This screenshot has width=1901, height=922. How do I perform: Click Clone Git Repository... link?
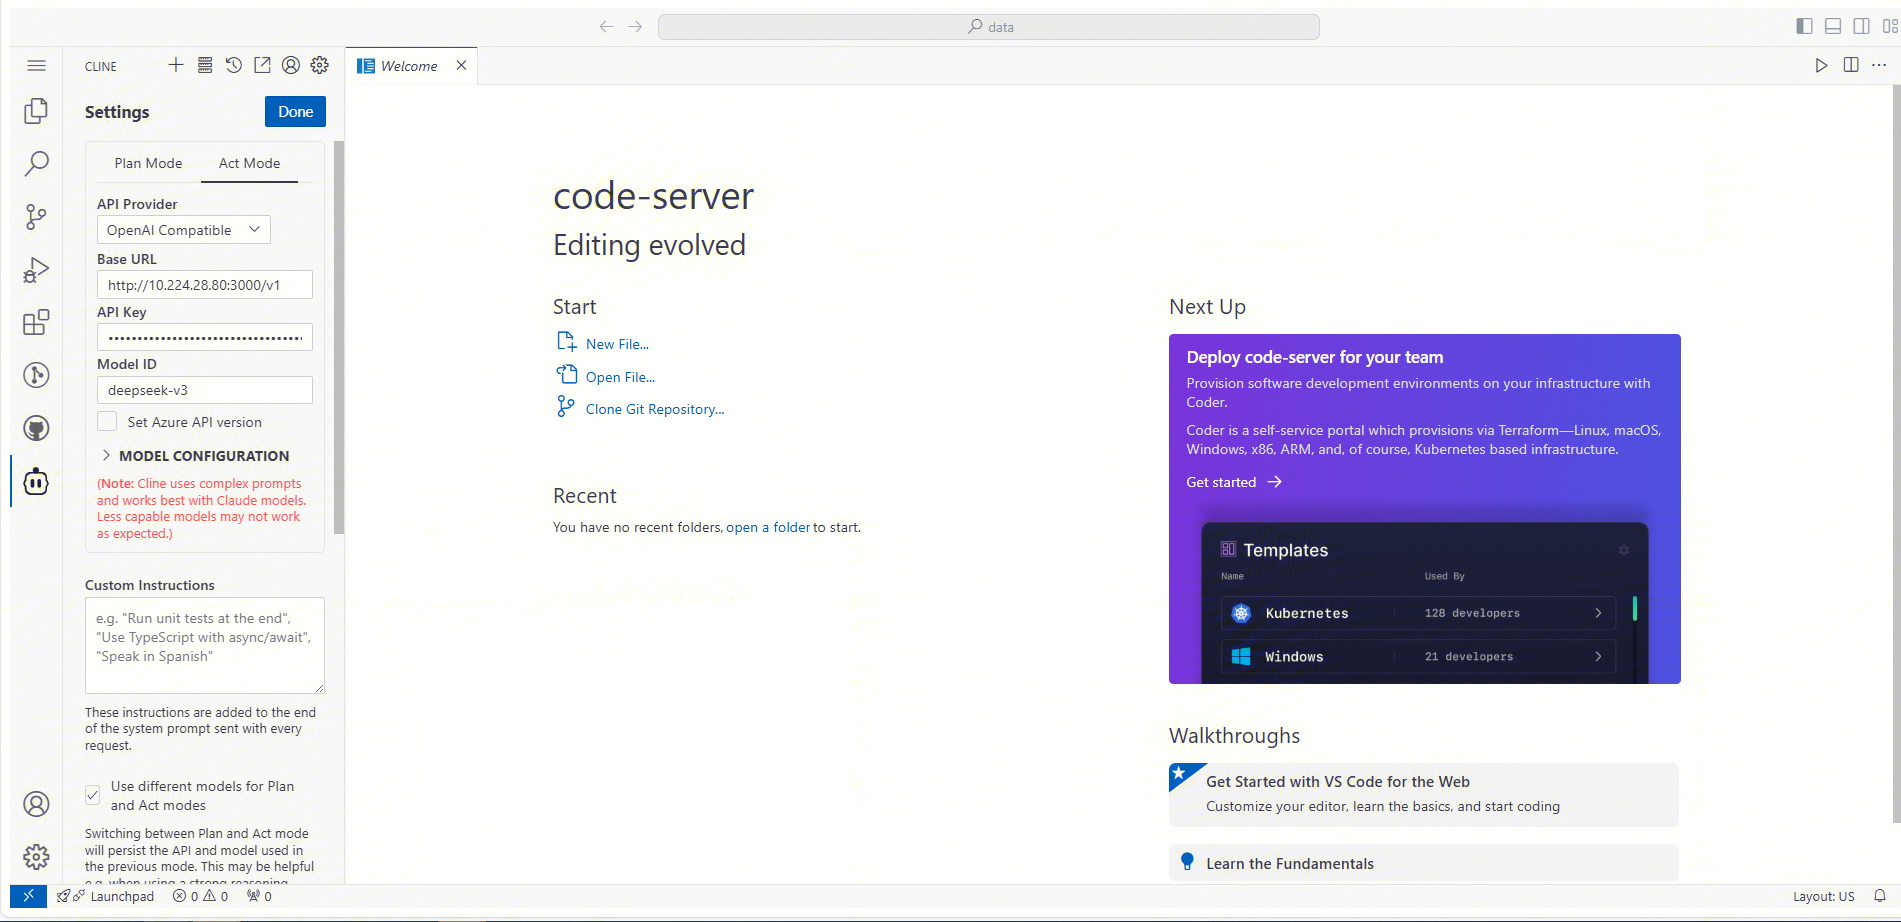tap(655, 409)
